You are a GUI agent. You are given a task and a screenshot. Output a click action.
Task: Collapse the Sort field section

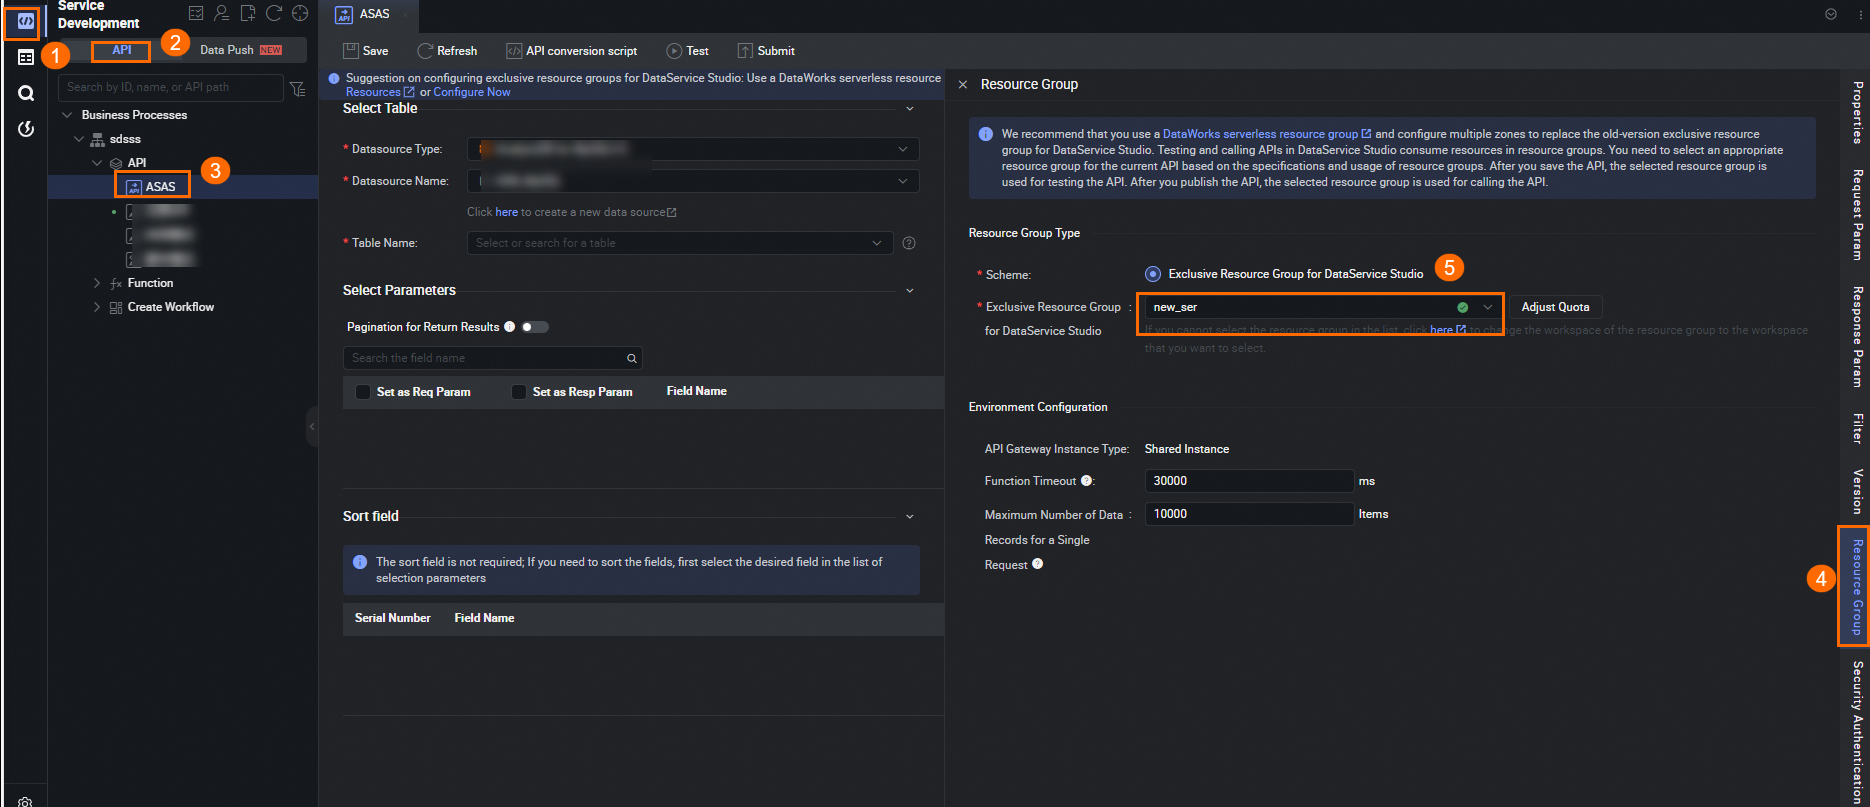point(909,517)
